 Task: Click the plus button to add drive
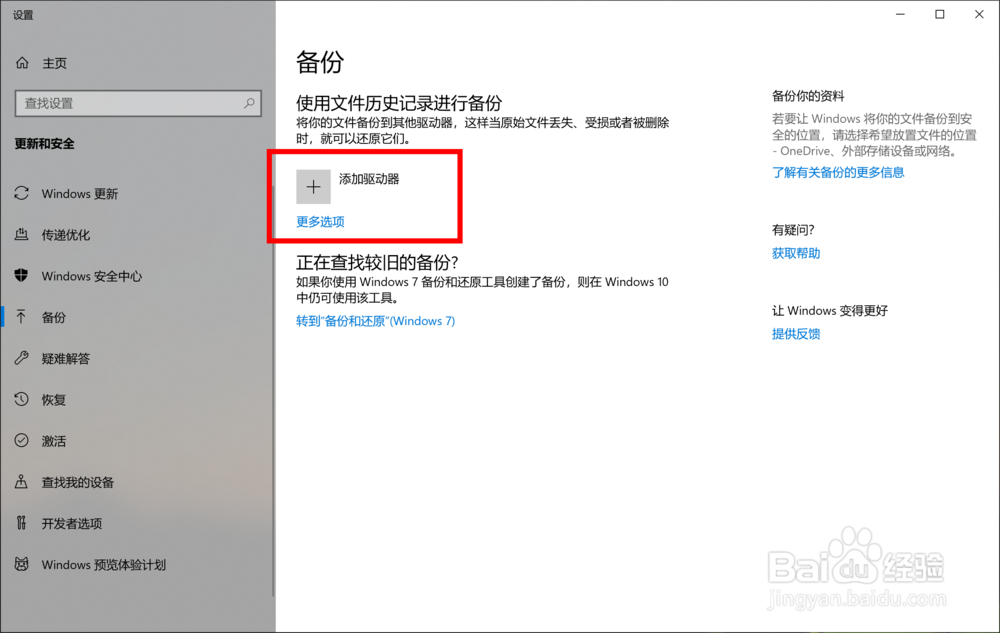[313, 187]
